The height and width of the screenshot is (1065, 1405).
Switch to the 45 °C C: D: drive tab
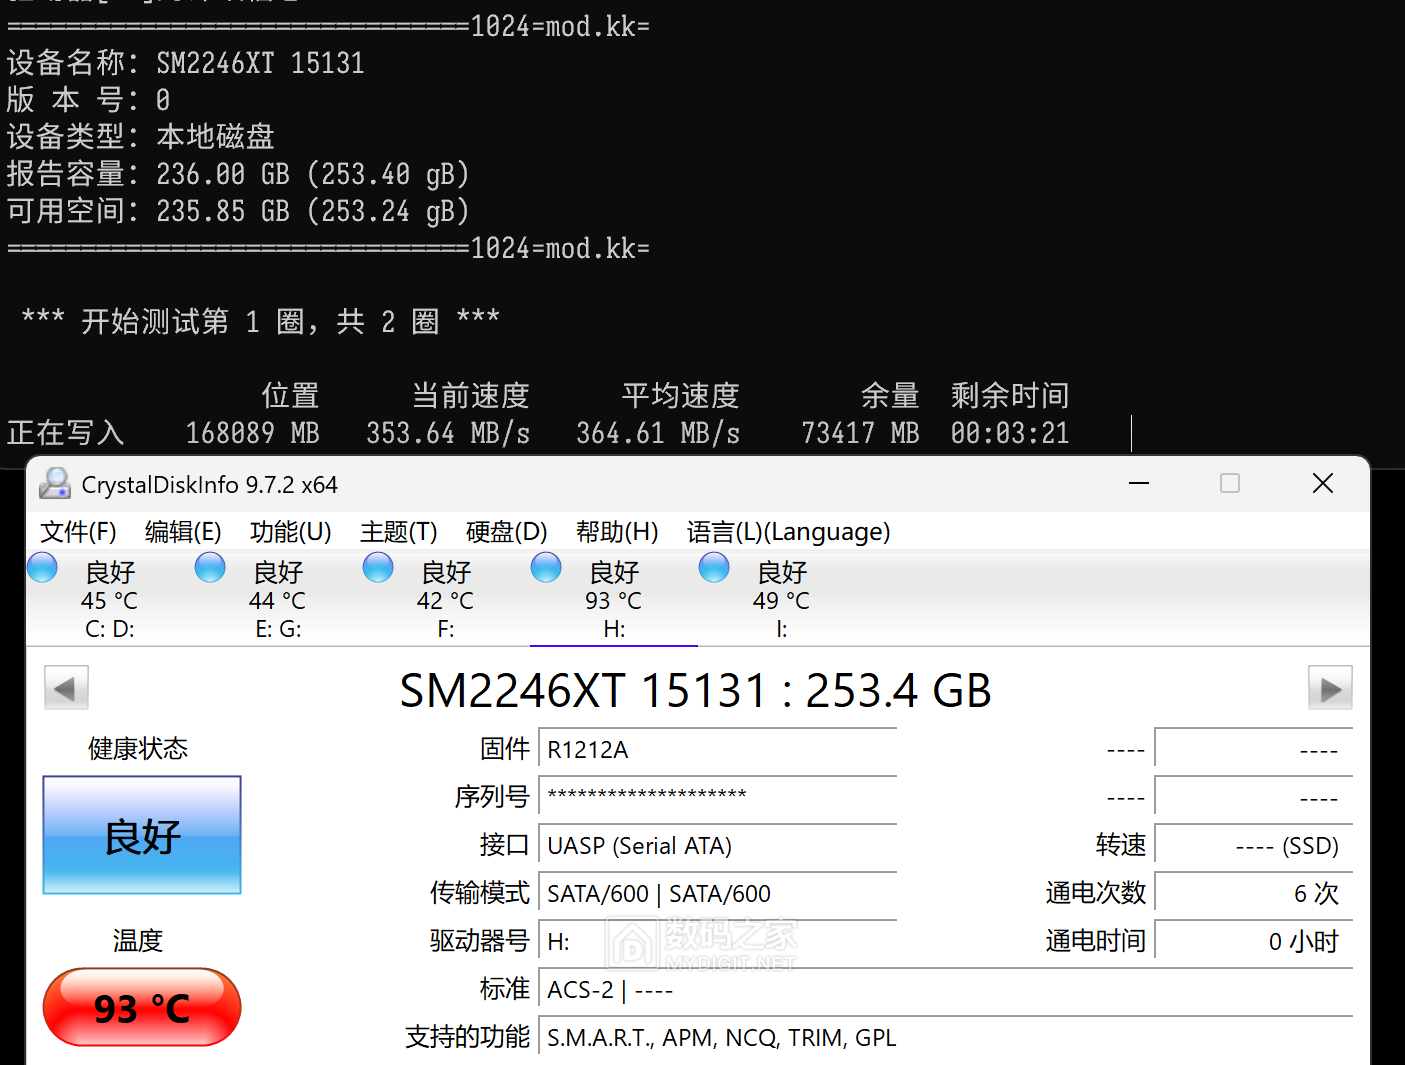pos(110,599)
